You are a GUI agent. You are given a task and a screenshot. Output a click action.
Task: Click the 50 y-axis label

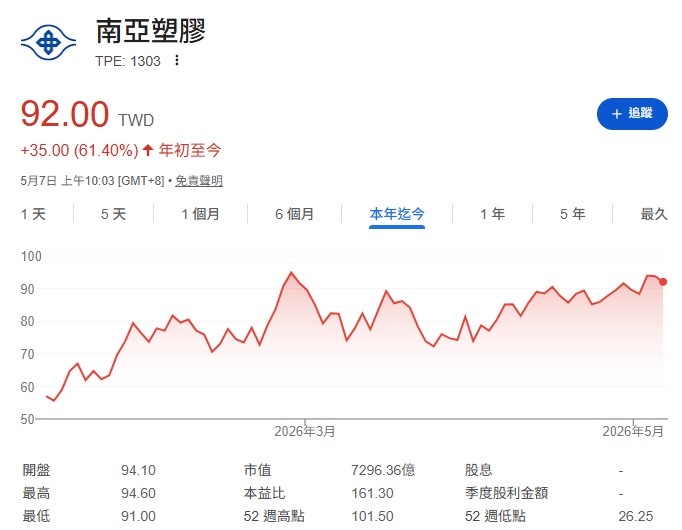[x=27, y=419]
